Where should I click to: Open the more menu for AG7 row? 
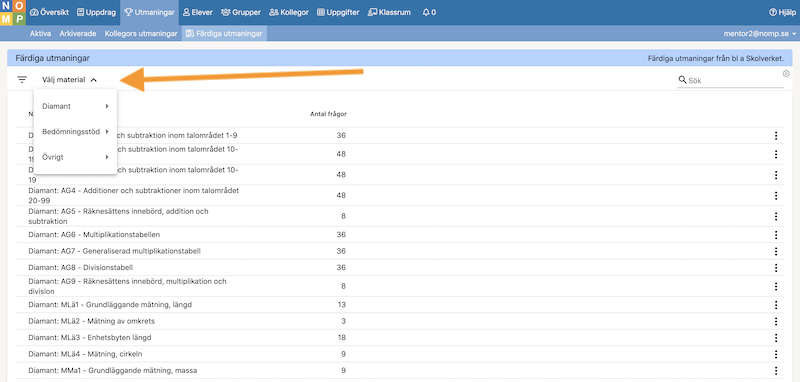point(776,251)
